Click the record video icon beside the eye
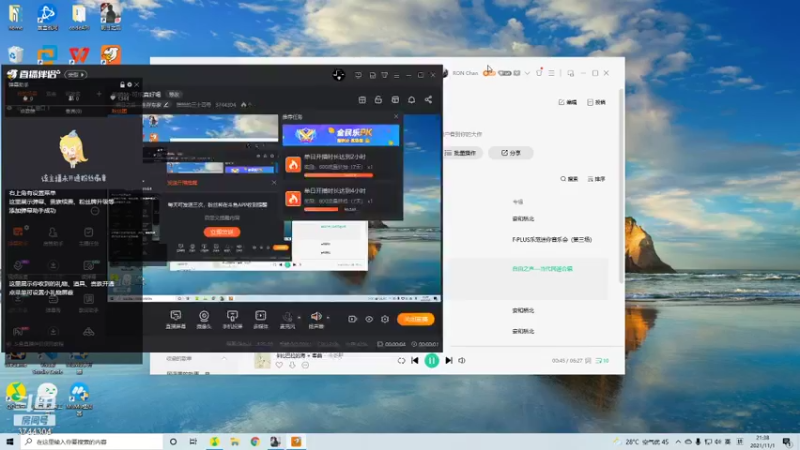Image resolution: width=800 pixels, height=450 pixels. [353, 319]
